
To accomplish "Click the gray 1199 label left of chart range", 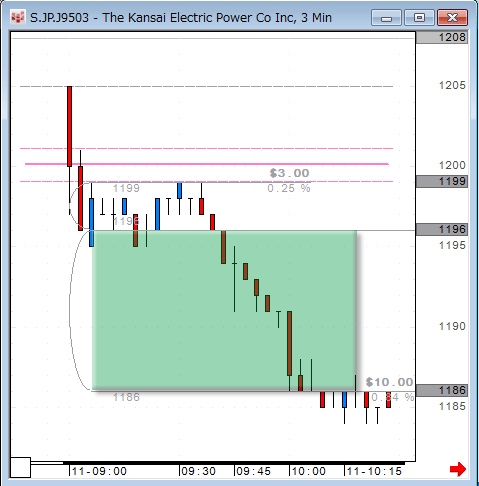I will [126, 188].
